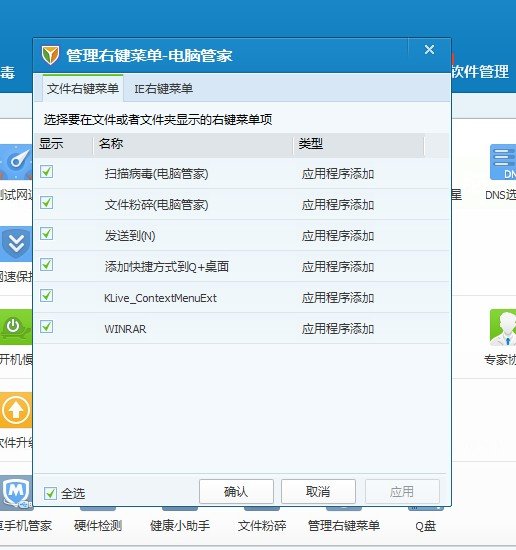Viewport: 516px width, 550px height.
Task: Open 文件粉碎 tool in main window
Action: 262,525
